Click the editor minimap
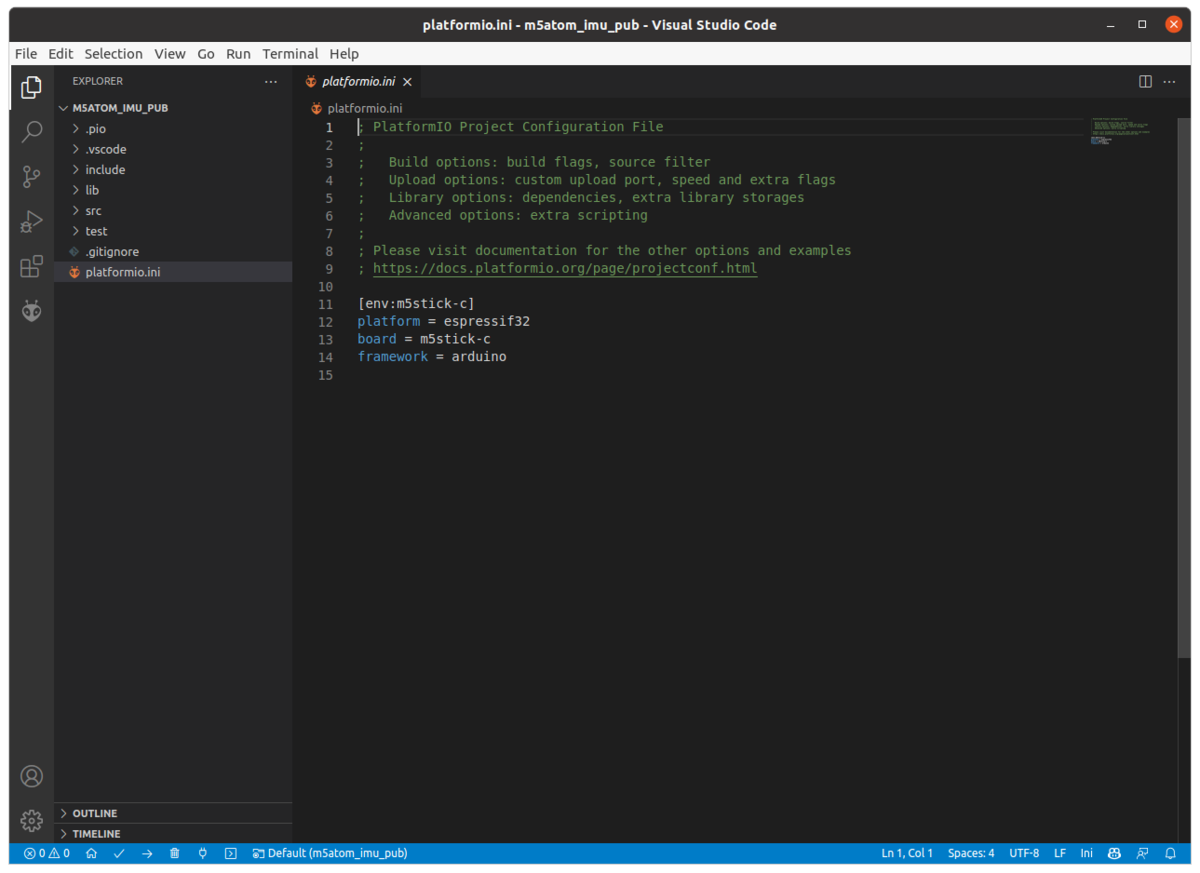The width and height of the screenshot is (1200, 873). [1121, 132]
